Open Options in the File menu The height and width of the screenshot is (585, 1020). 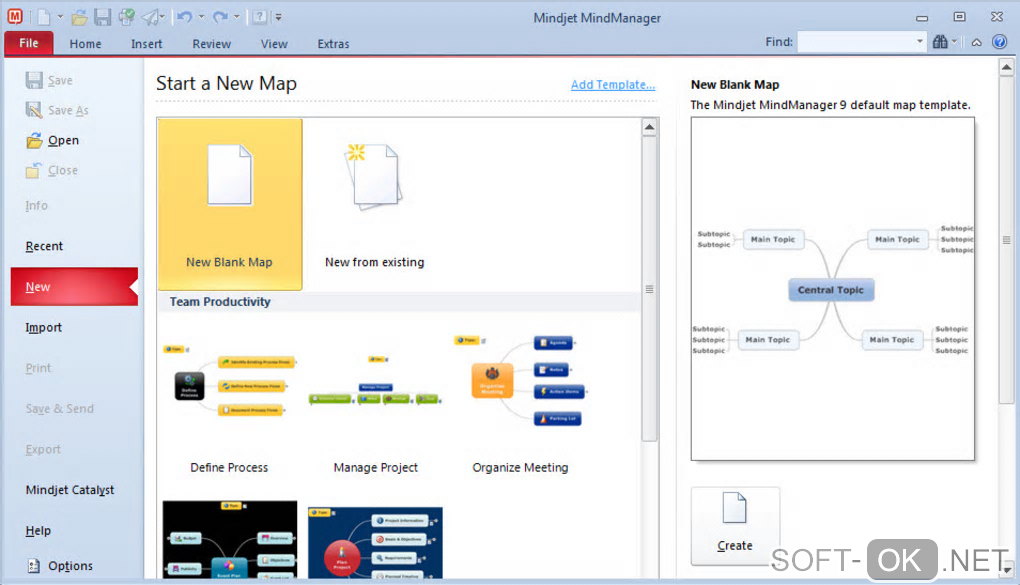[60, 566]
